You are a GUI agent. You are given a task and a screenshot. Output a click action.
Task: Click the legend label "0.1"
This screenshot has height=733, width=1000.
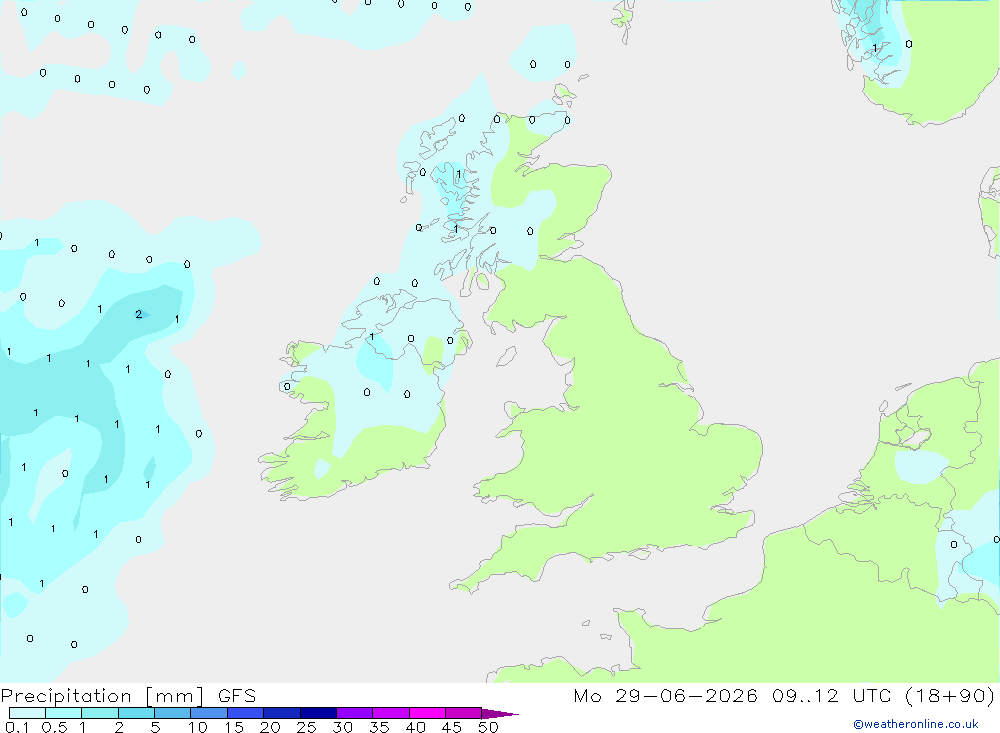click(17, 727)
